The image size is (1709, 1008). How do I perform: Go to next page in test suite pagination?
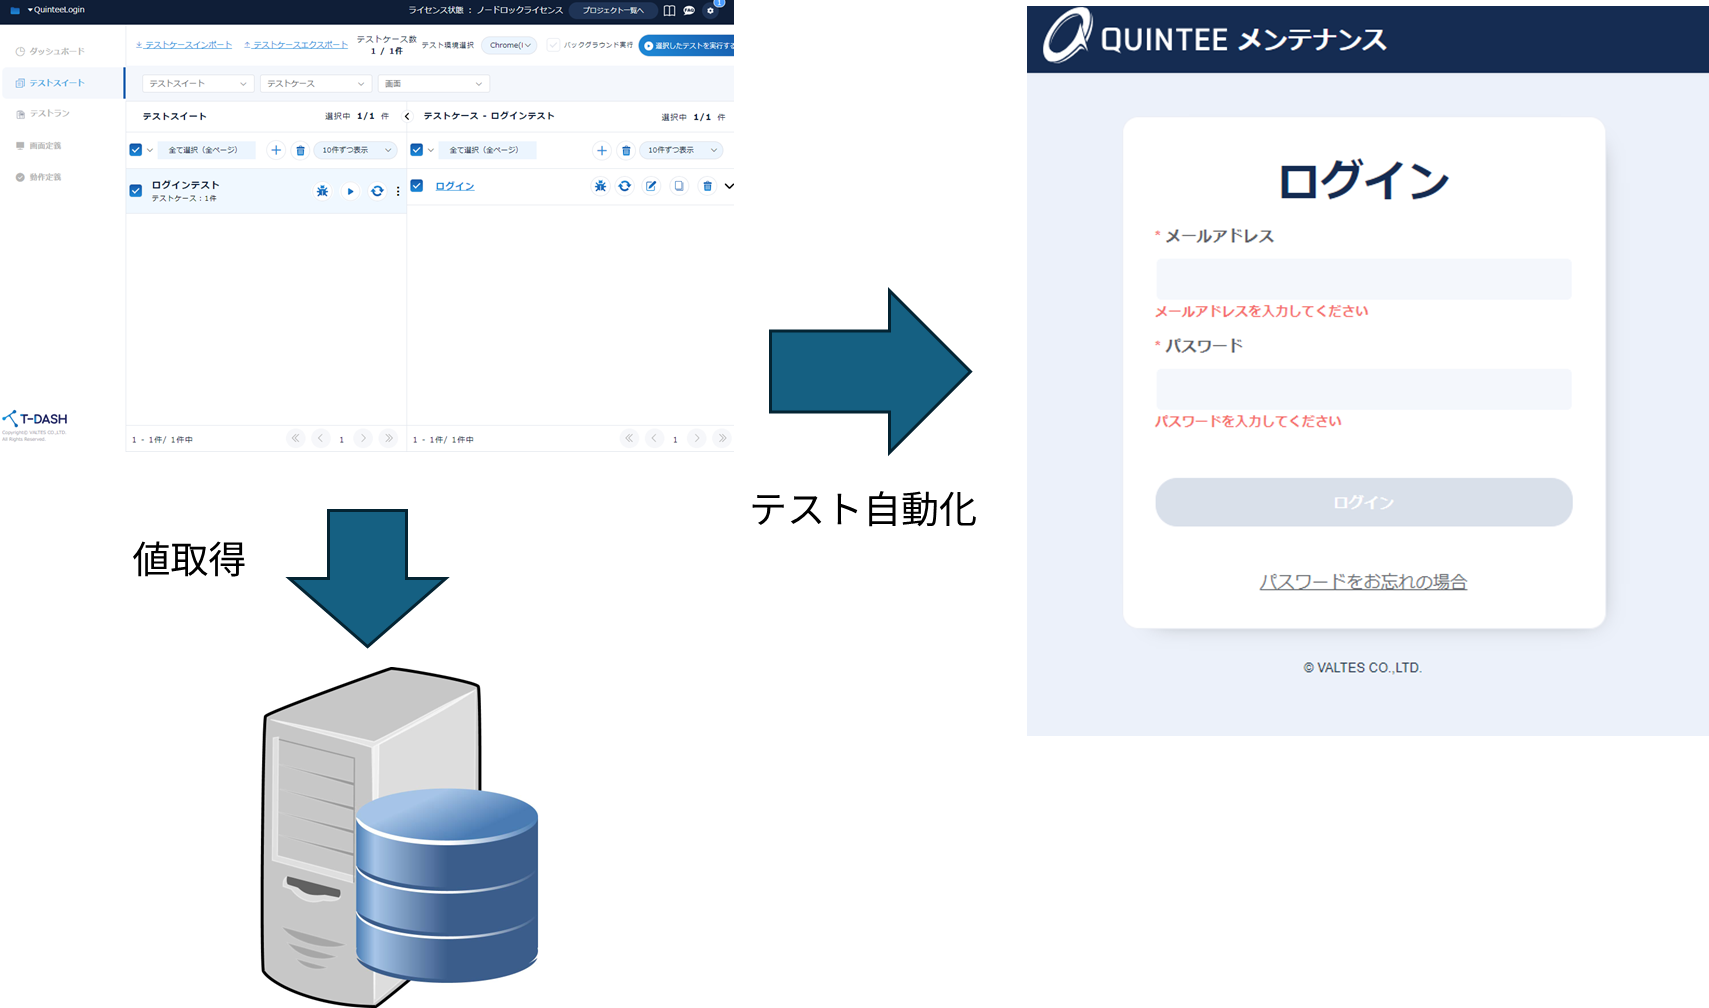coord(363,438)
